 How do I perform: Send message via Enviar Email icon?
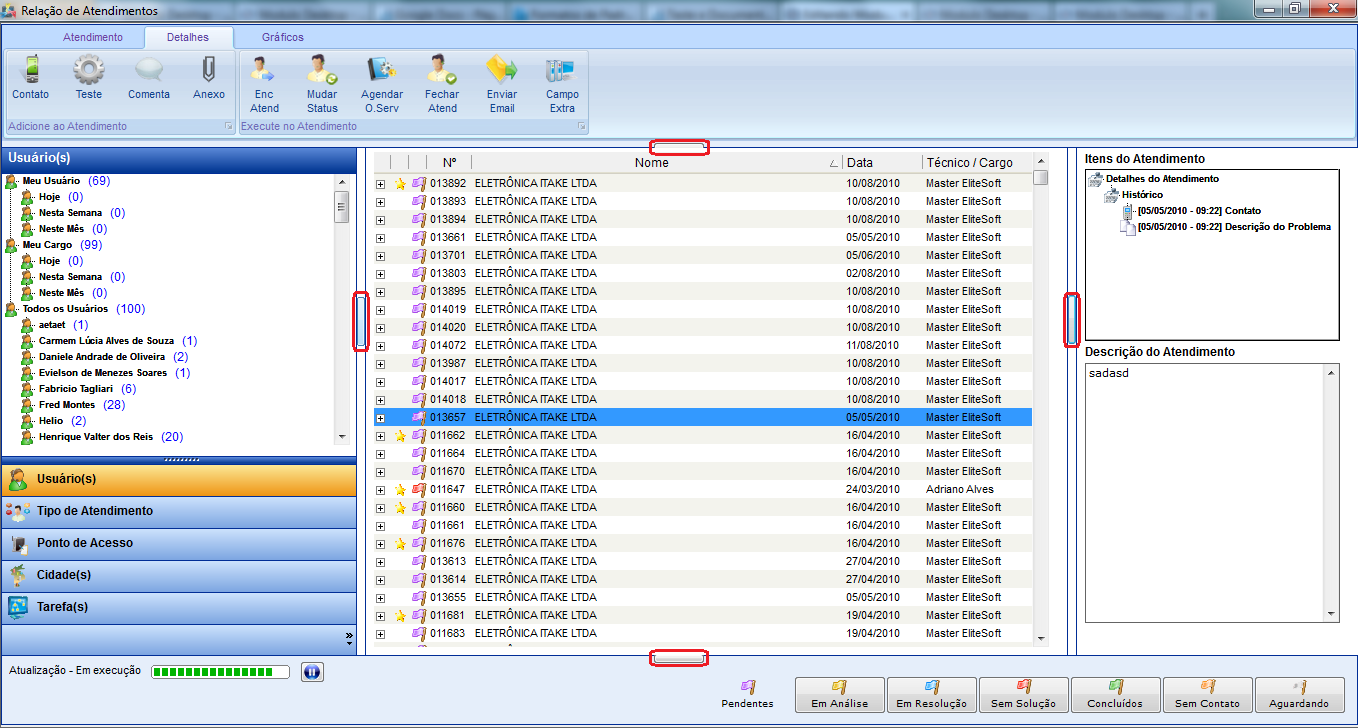coord(502,72)
